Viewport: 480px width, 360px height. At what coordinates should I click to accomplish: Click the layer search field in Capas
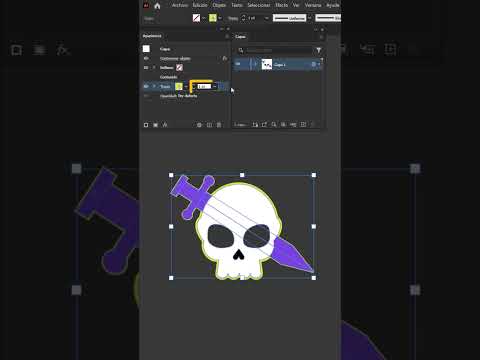click(x=279, y=50)
